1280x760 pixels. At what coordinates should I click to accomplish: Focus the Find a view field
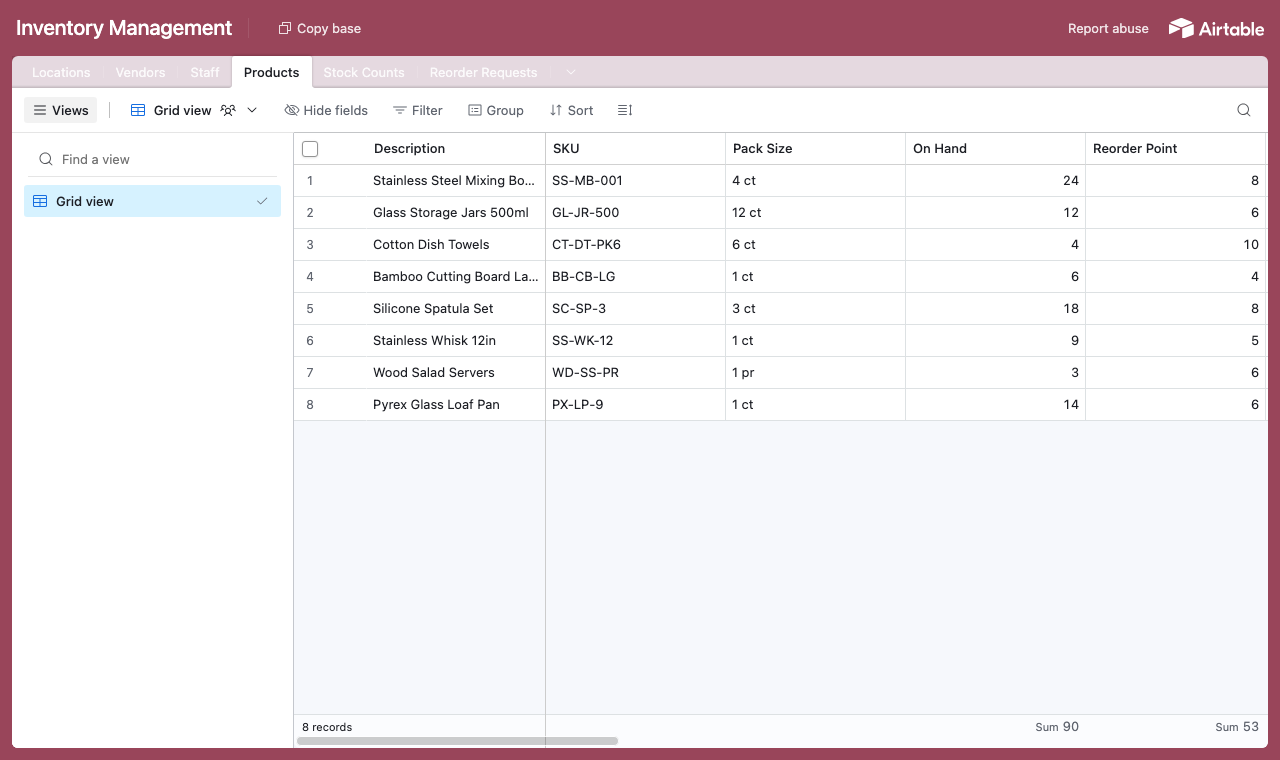click(x=152, y=159)
